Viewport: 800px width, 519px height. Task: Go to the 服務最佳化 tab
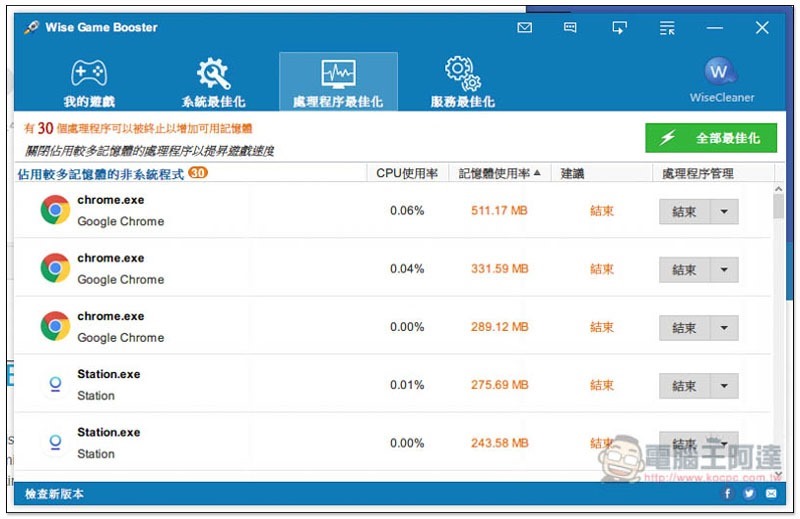click(x=462, y=82)
